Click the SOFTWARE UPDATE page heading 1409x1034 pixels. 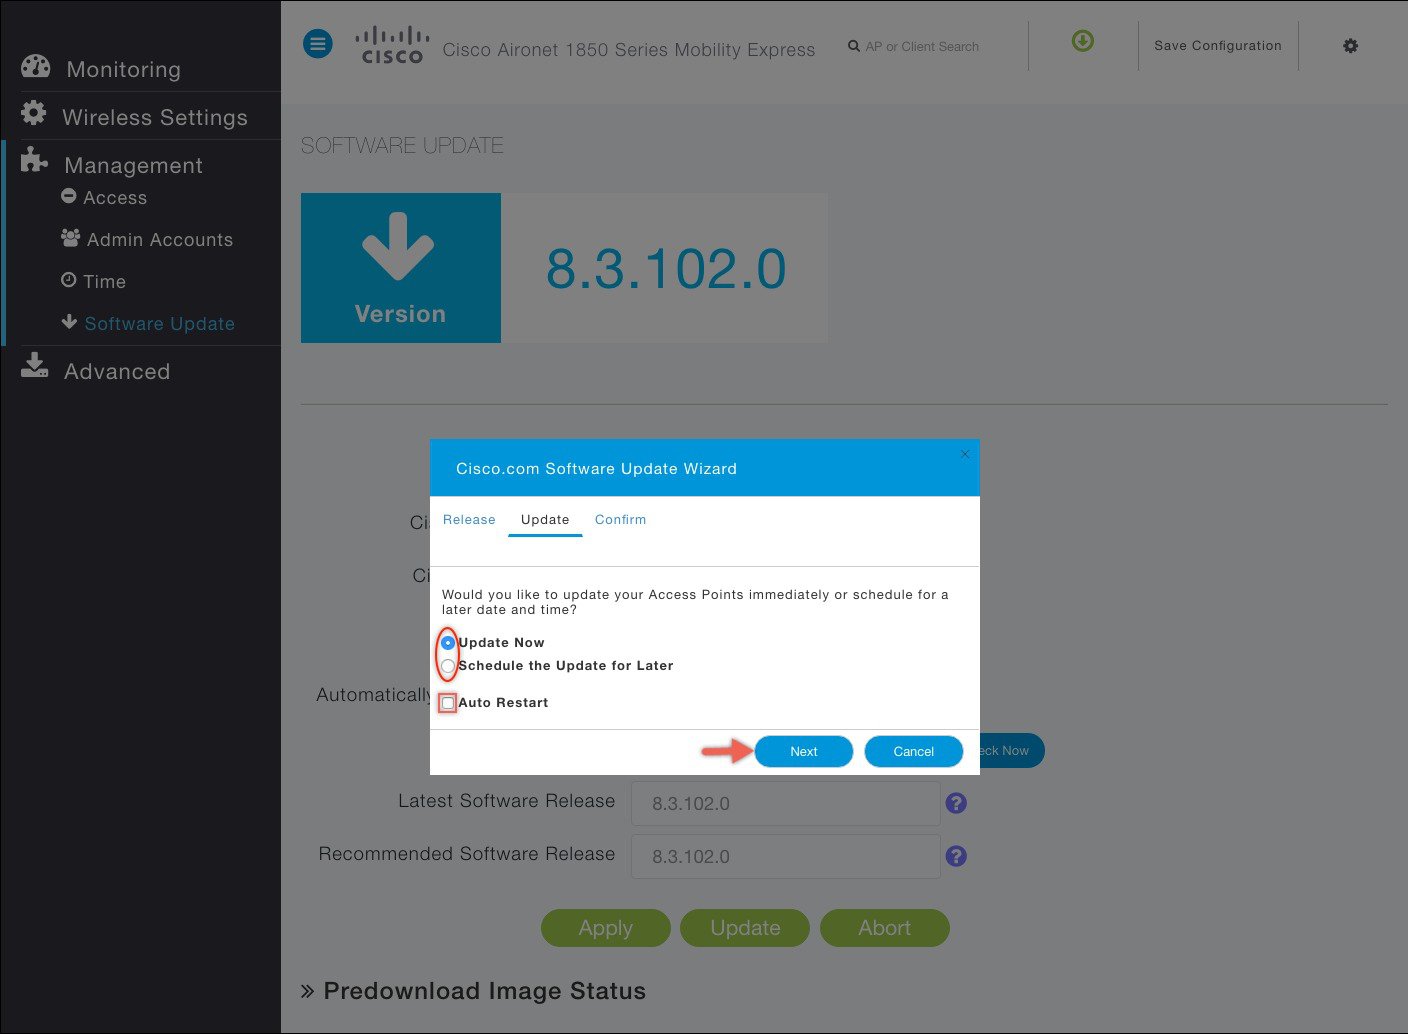point(402,146)
